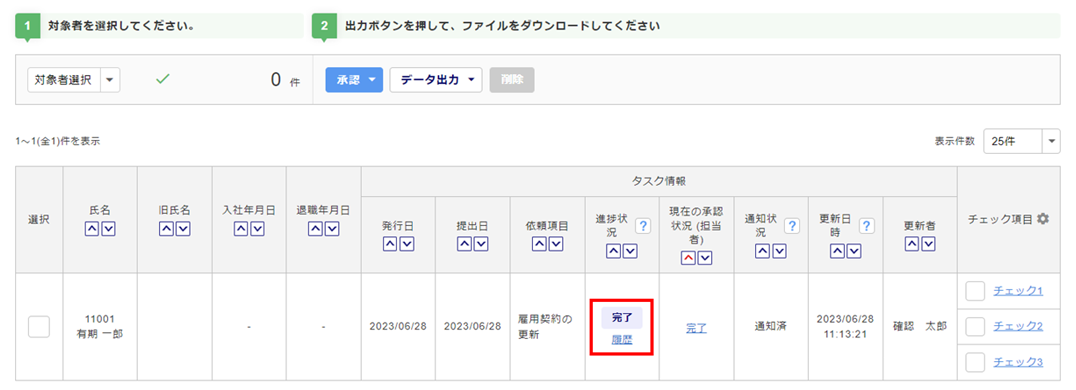Image resolution: width=1076 pixels, height=390 pixels.
Task: Tick the チェック1 checkbox
Action: pyautogui.click(x=976, y=292)
